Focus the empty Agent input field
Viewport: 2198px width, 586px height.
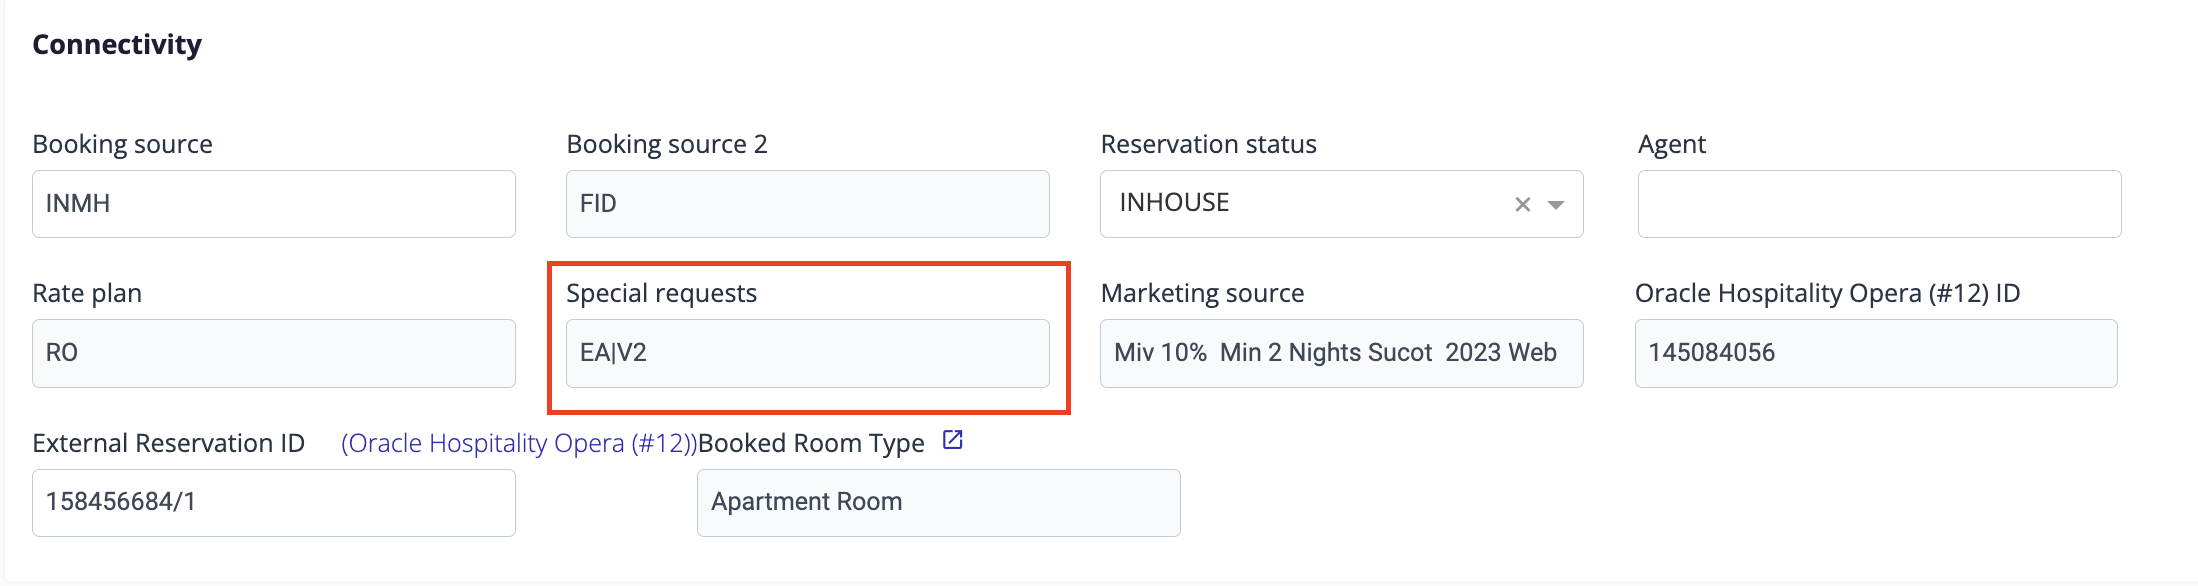pyautogui.click(x=1880, y=204)
